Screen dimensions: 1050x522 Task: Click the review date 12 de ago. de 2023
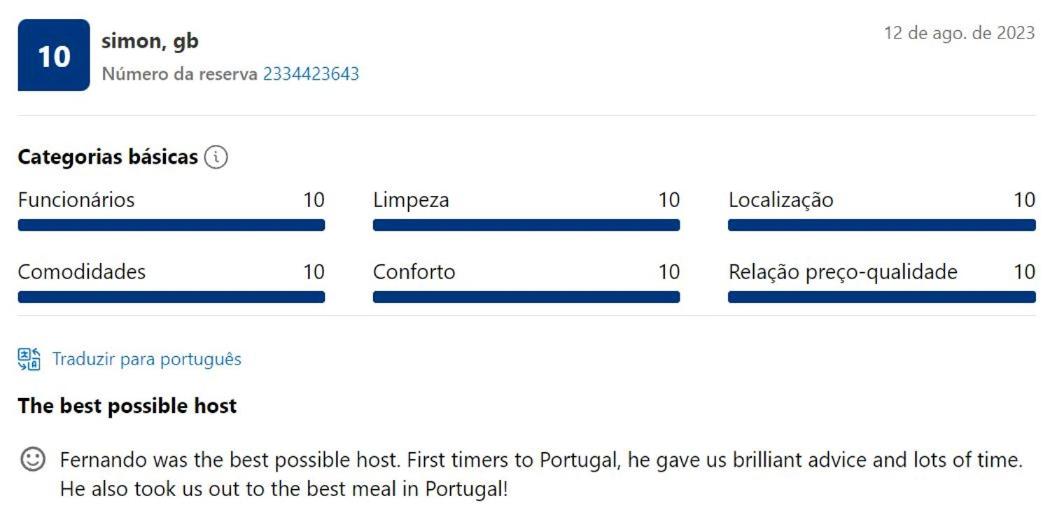point(960,33)
